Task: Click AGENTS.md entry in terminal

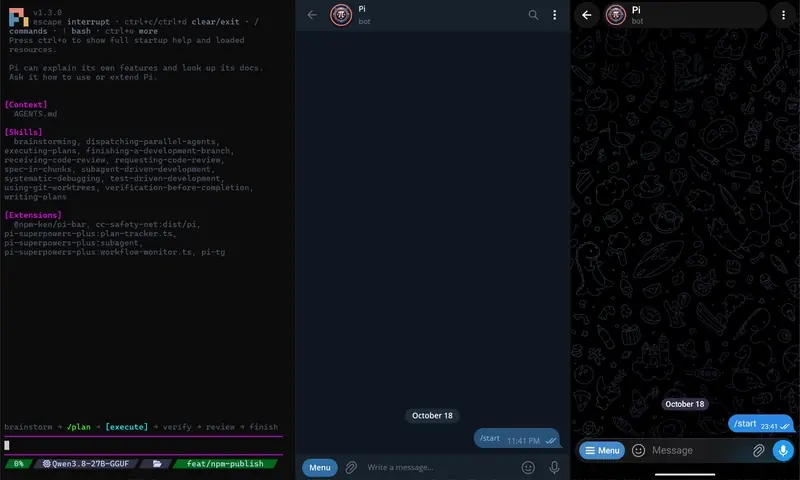Action: pyautogui.click(x=35, y=114)
